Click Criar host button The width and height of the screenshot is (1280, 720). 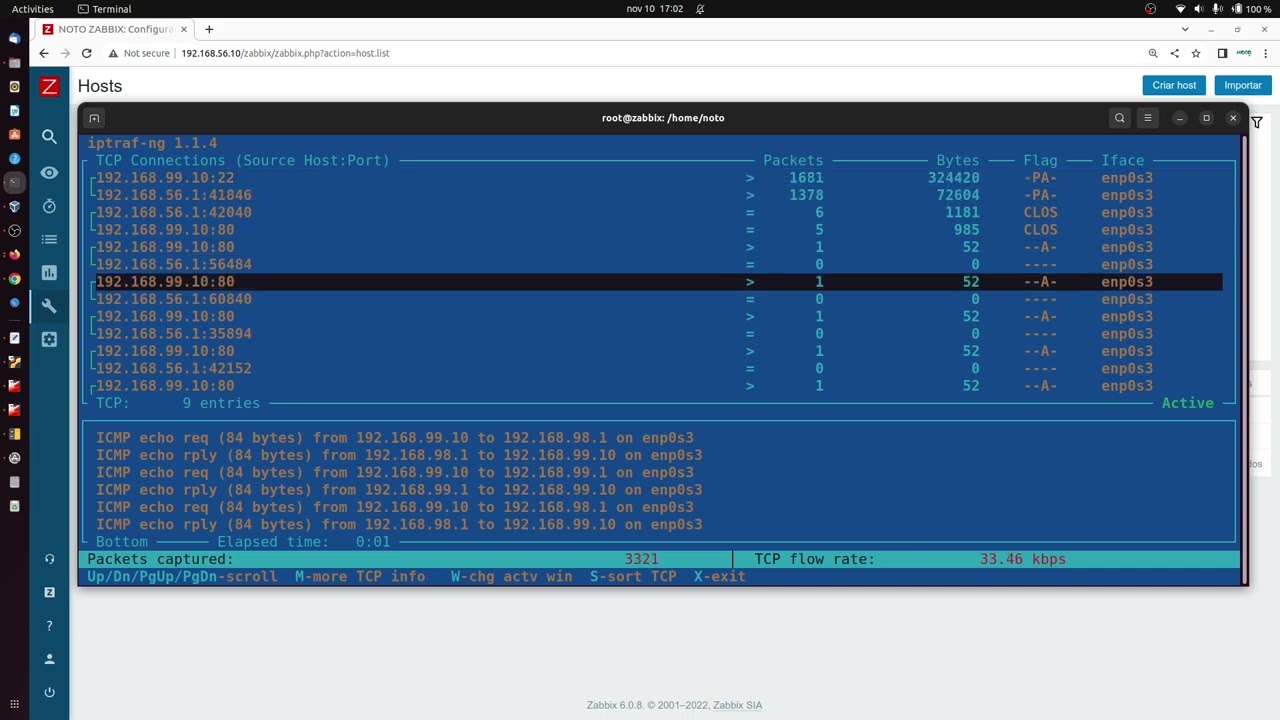click(1174, 85)
